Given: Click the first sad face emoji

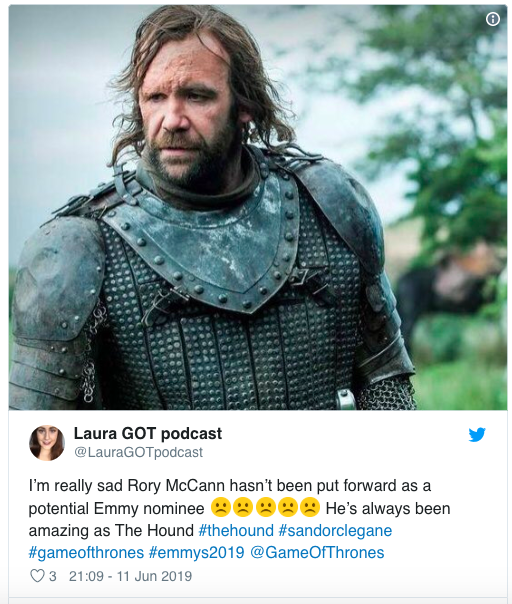Looking at the screenshot, I should pos(221,508).
